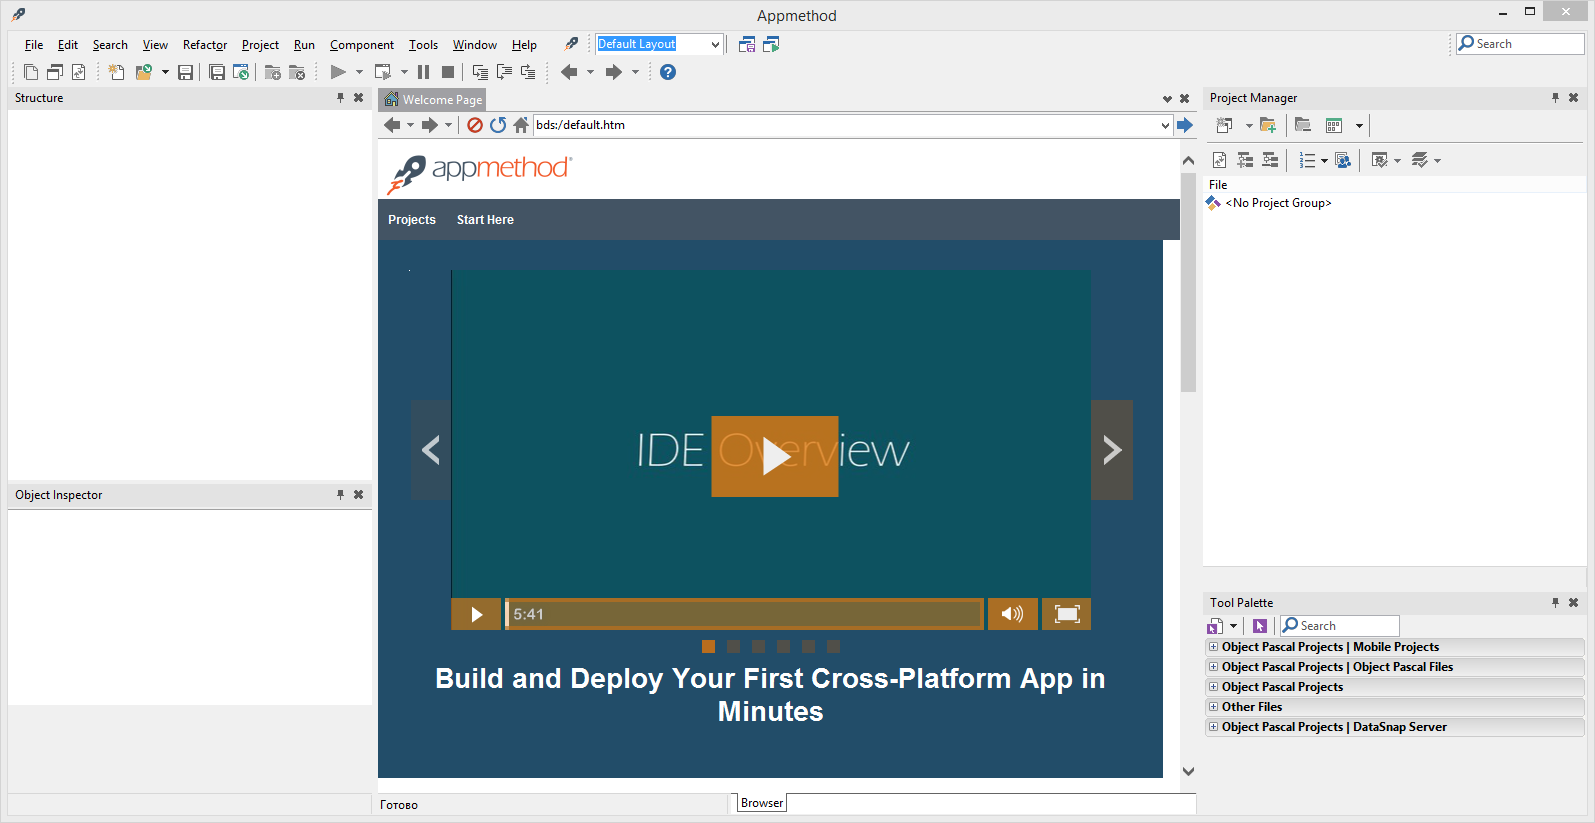Expand the Other Files category
1595x823 pixels.
pyautogui.click(x=1214, y=707)
